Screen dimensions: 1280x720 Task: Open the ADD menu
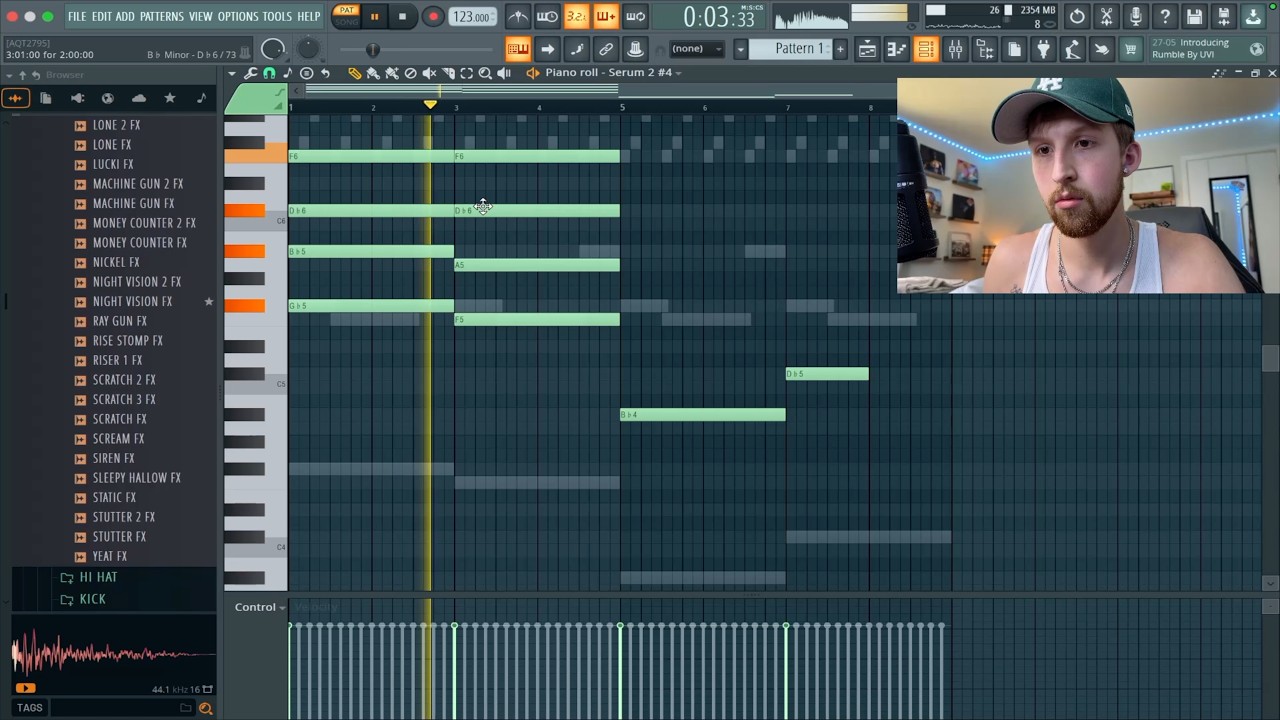click(x=125, y=17)
